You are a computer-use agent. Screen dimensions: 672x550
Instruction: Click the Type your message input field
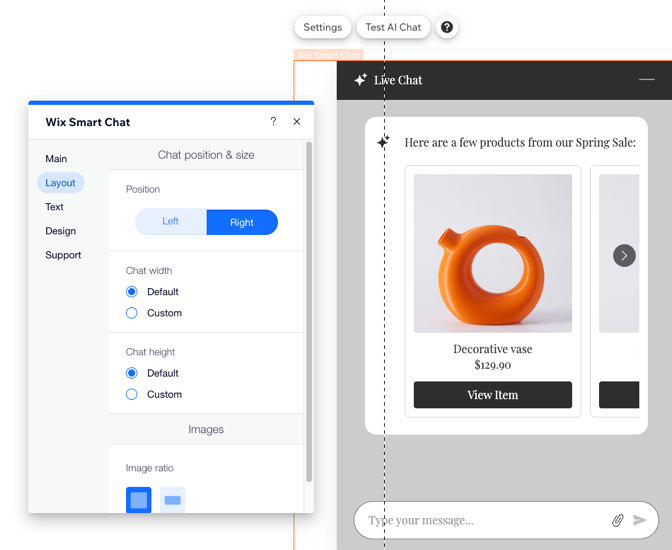click(480, 520)
